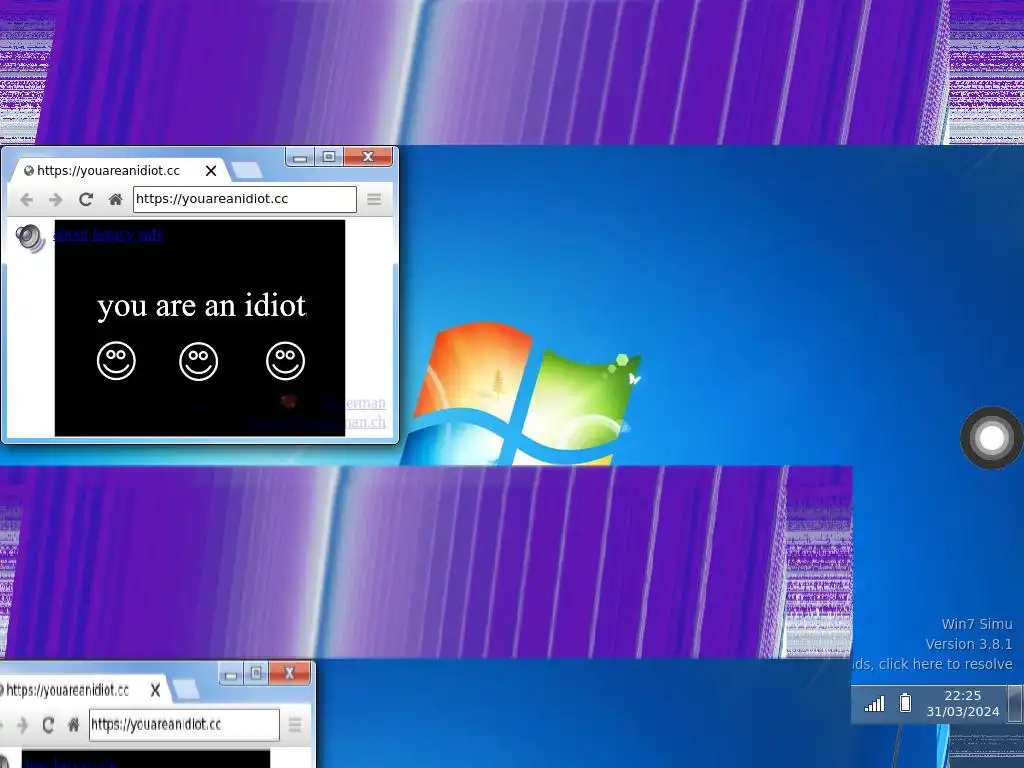Viewport: 1024px width, 768px height.
Task: Minimize the upper browser window
Action: point(300,157)
